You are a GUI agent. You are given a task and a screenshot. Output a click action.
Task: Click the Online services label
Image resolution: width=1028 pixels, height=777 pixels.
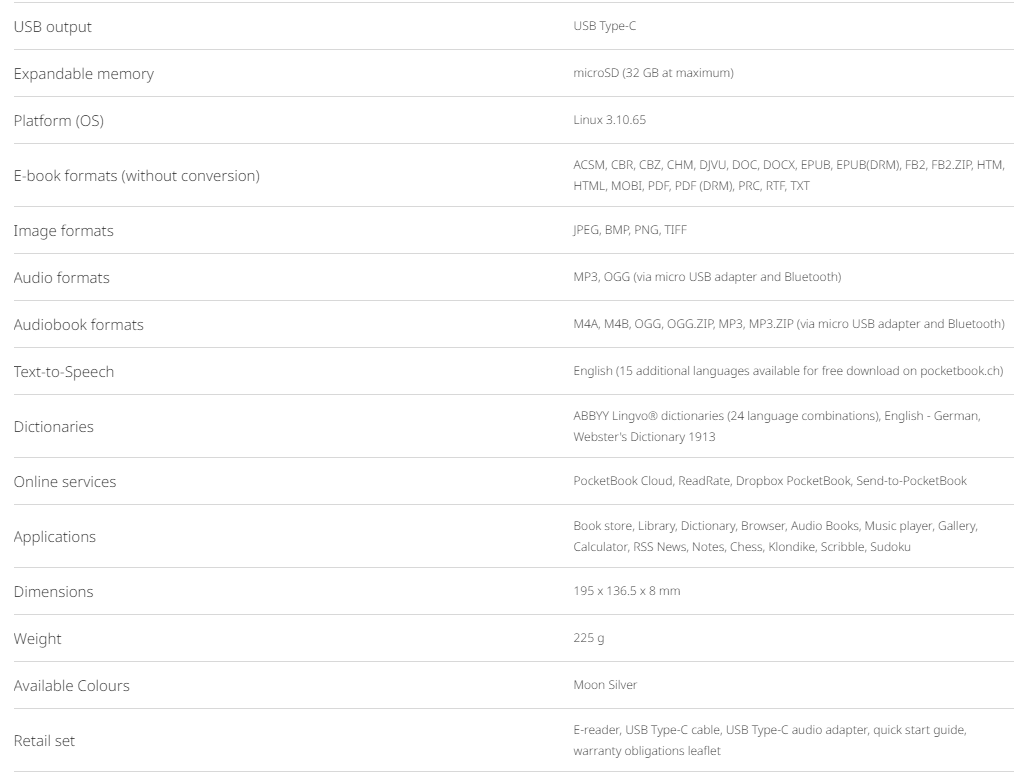point(64,482)
